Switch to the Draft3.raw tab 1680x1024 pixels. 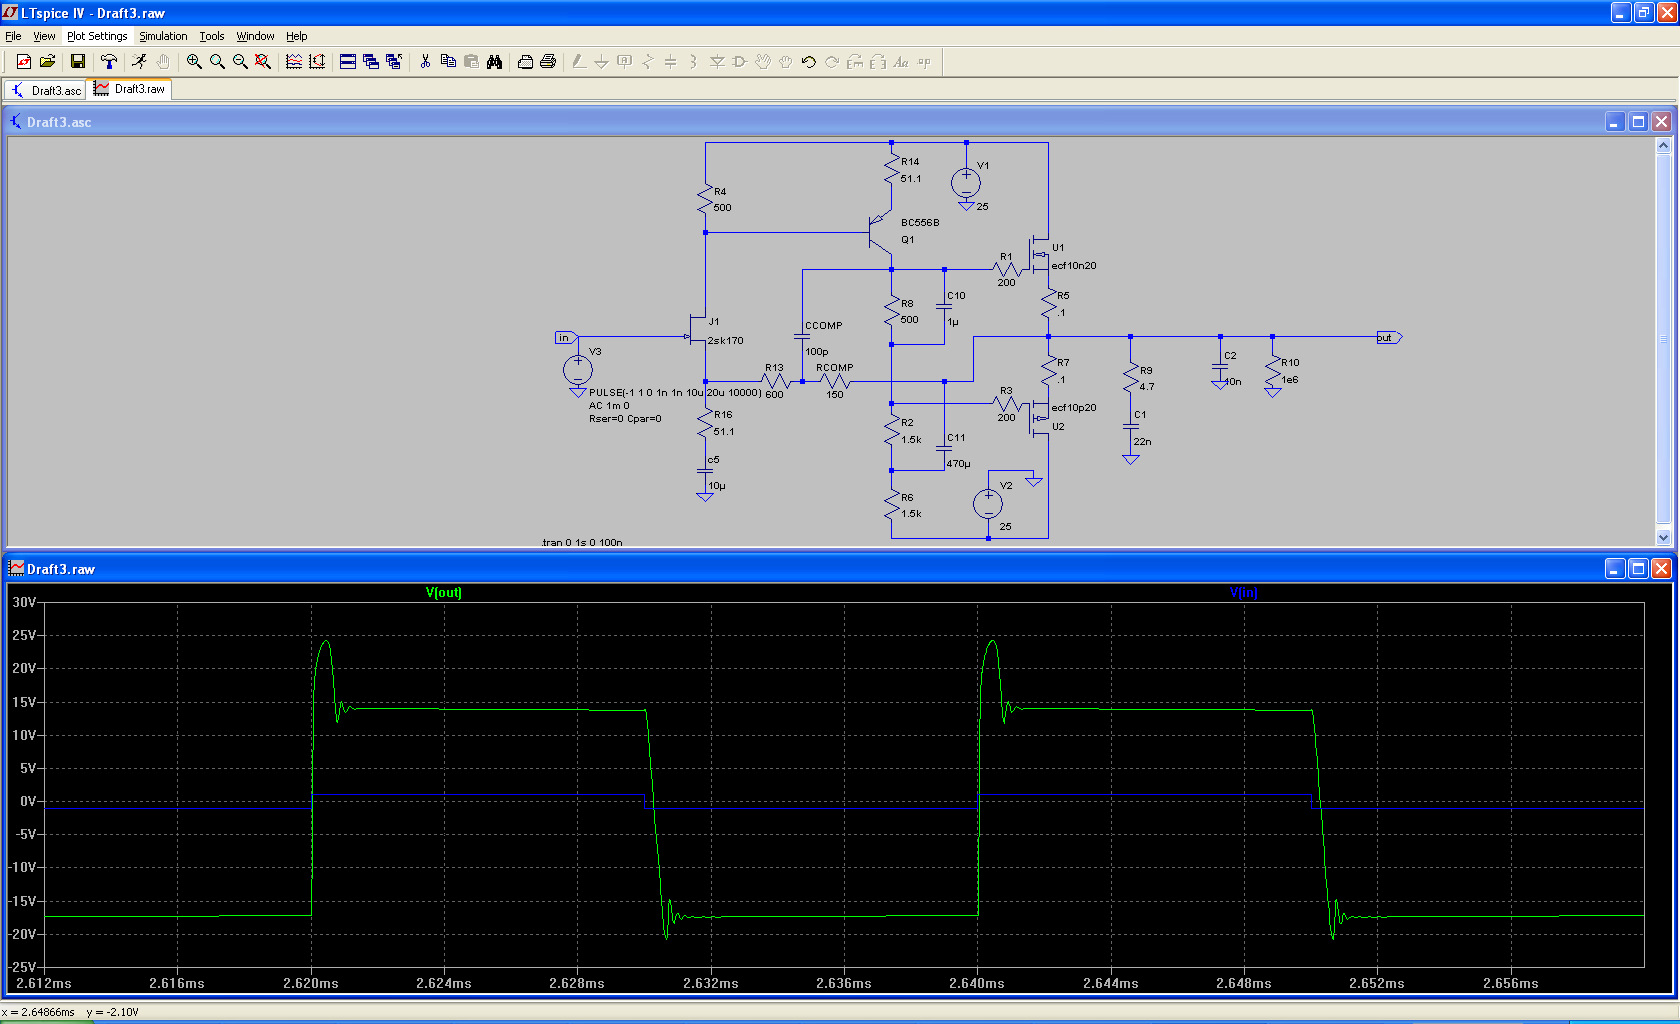(130, 89)
